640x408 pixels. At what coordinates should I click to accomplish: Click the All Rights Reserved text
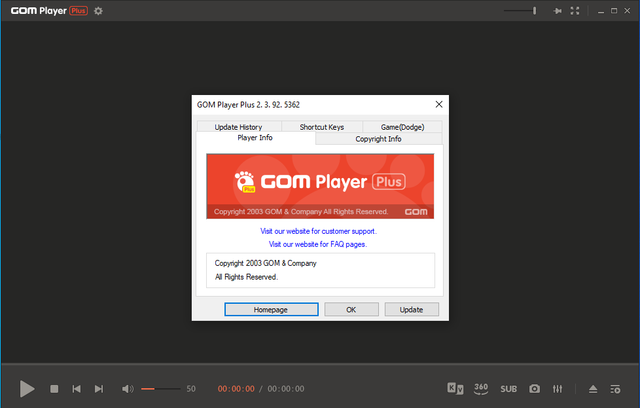click(247, 277)
